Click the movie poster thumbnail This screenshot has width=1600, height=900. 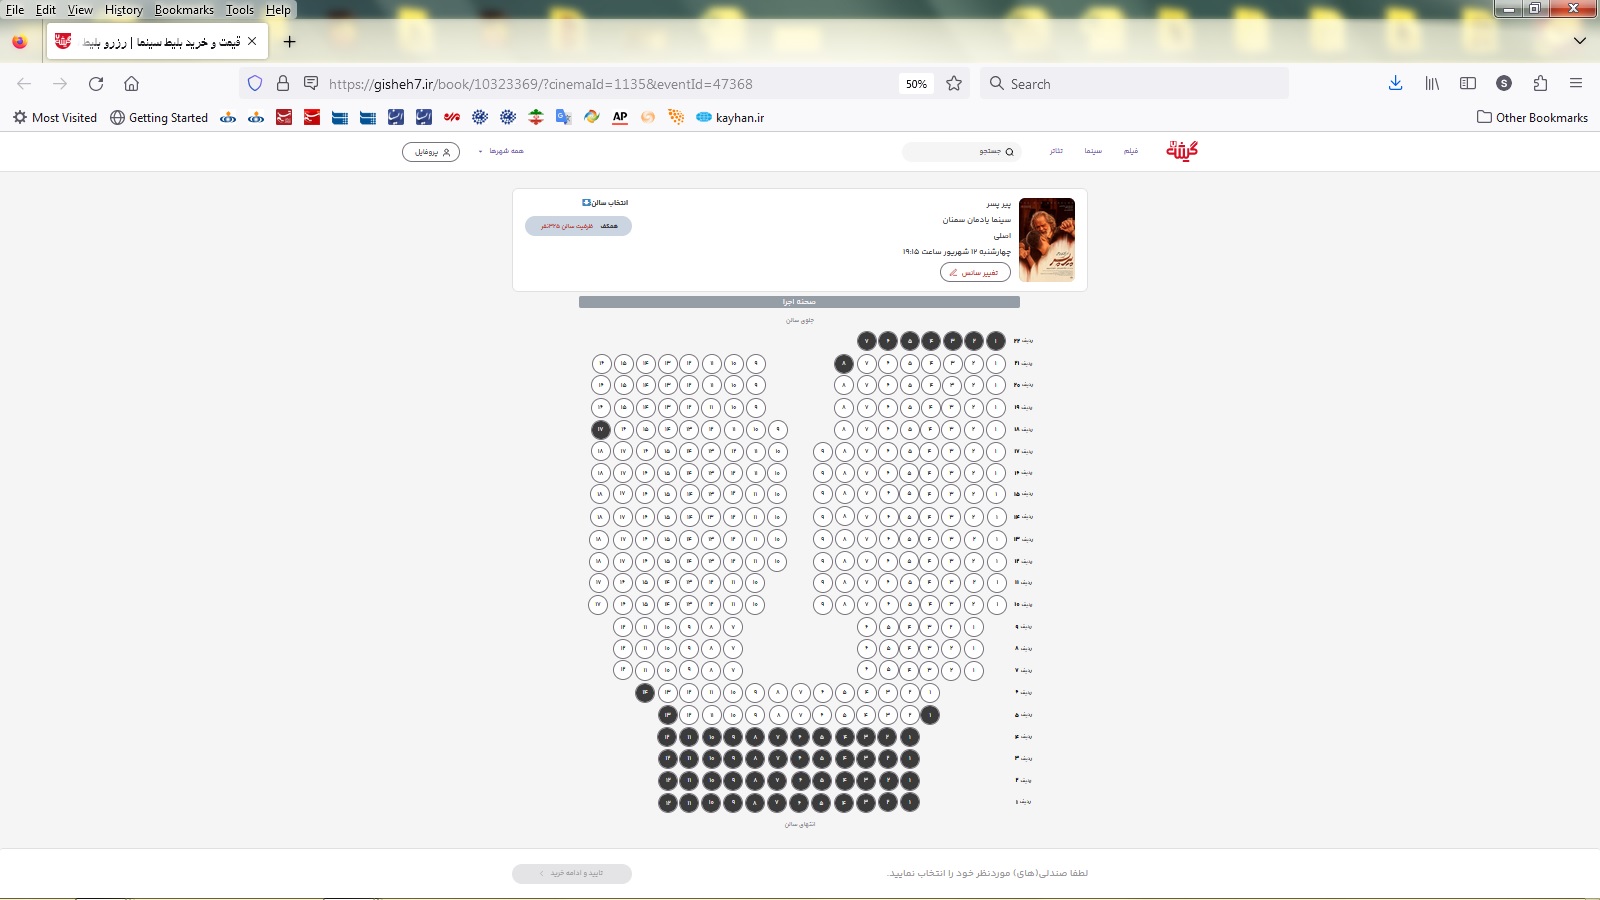(1046, 240)
